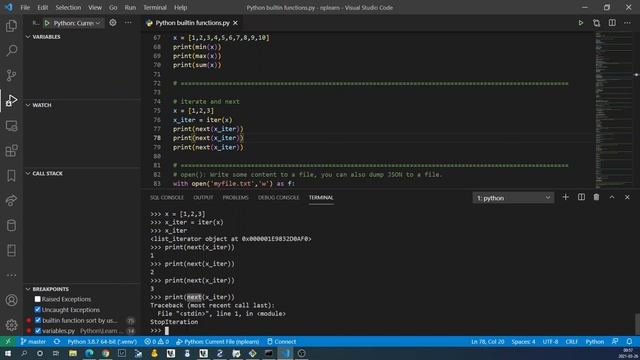
Task: Kill terminal with trash icon
Action: click(596, 198)
